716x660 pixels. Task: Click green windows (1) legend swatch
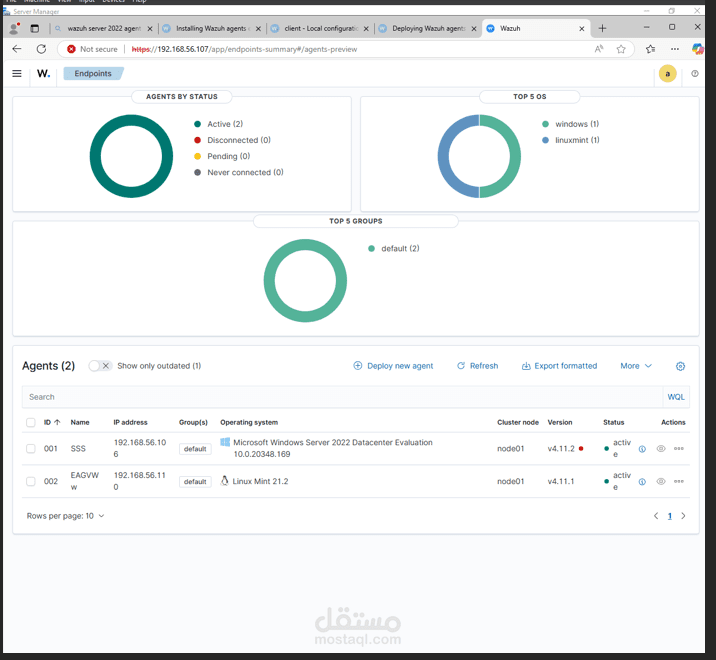(x=545, y=124)
